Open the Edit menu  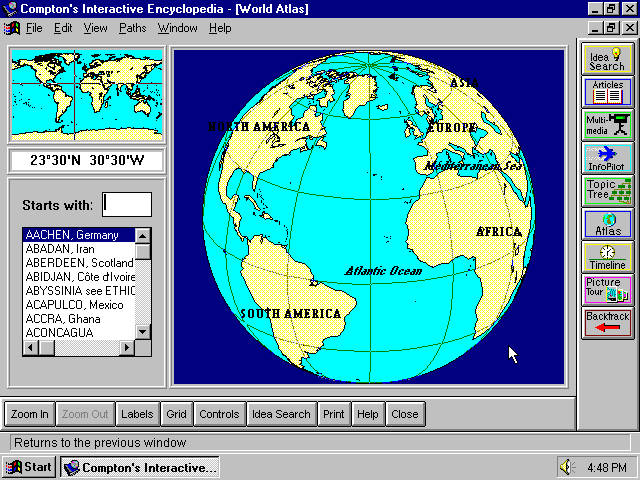[63, 28]
